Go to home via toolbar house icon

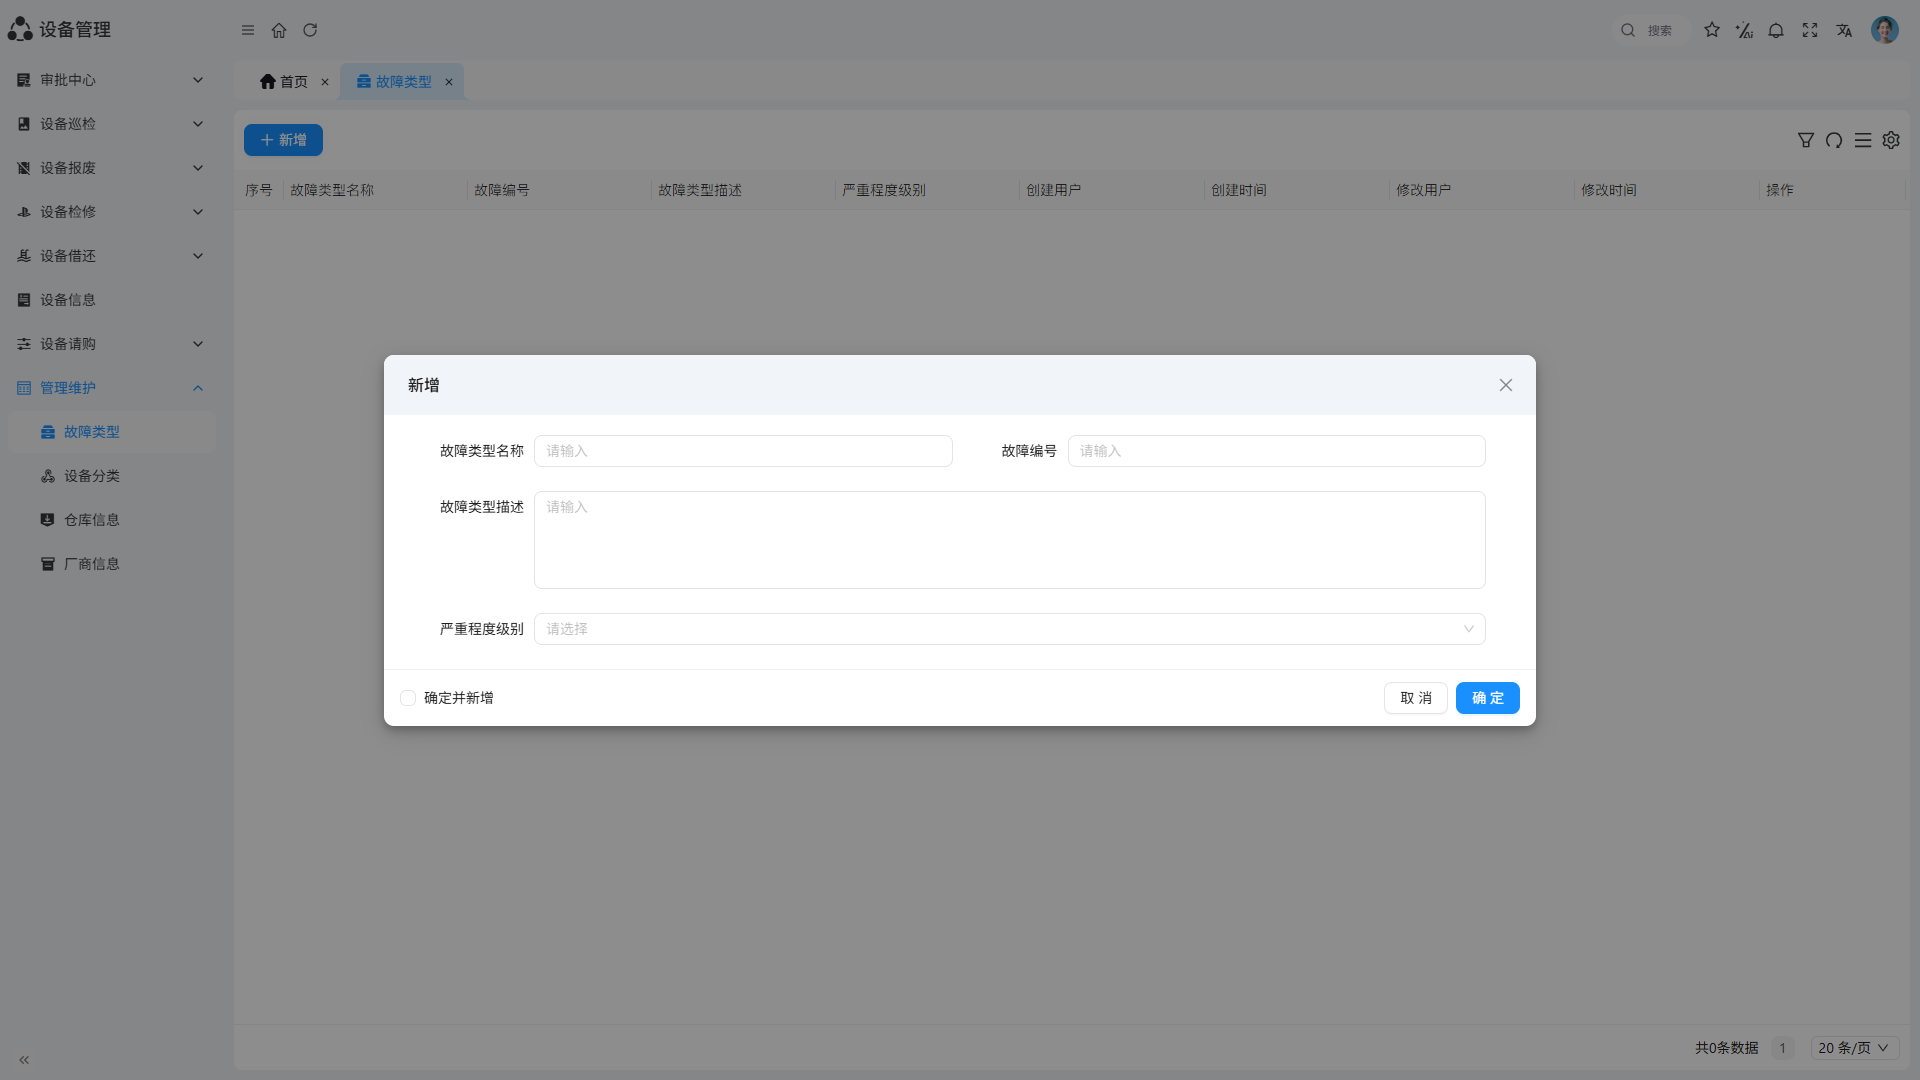279,30
